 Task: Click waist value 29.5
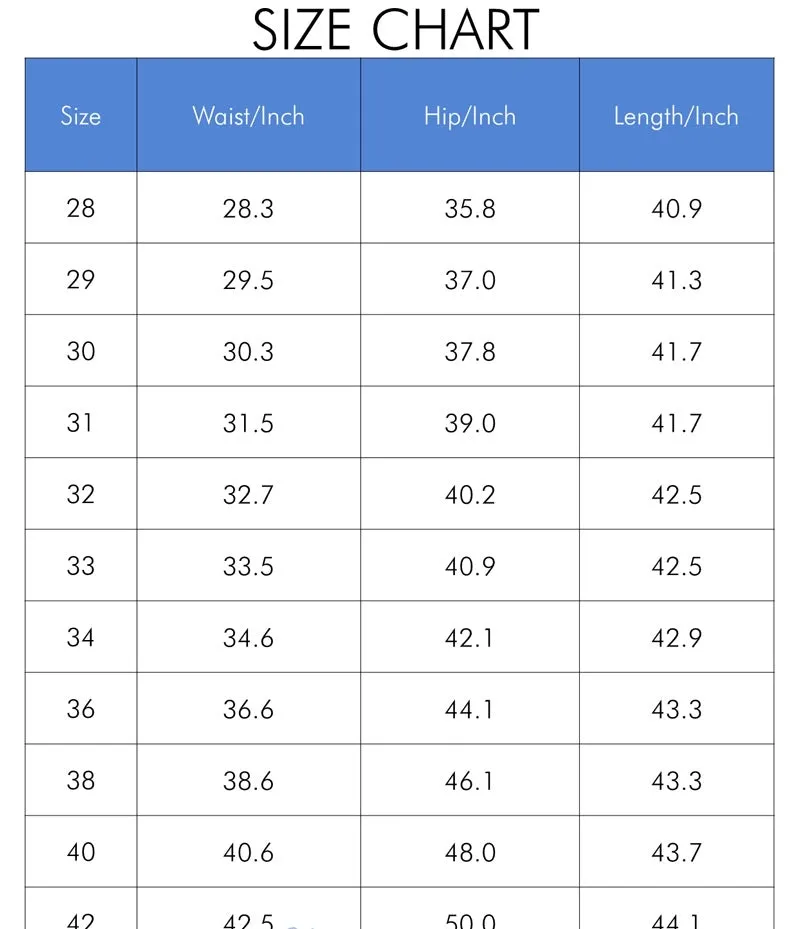click(248, 280)
